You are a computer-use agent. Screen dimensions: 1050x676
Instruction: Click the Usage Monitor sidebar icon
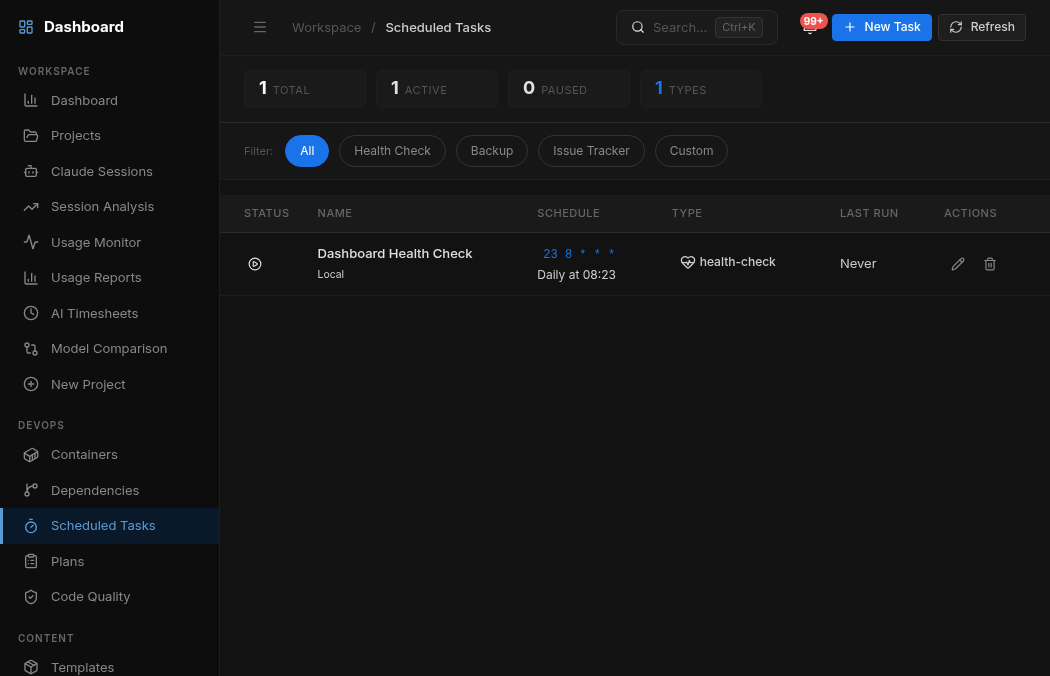tap(31, 242)
